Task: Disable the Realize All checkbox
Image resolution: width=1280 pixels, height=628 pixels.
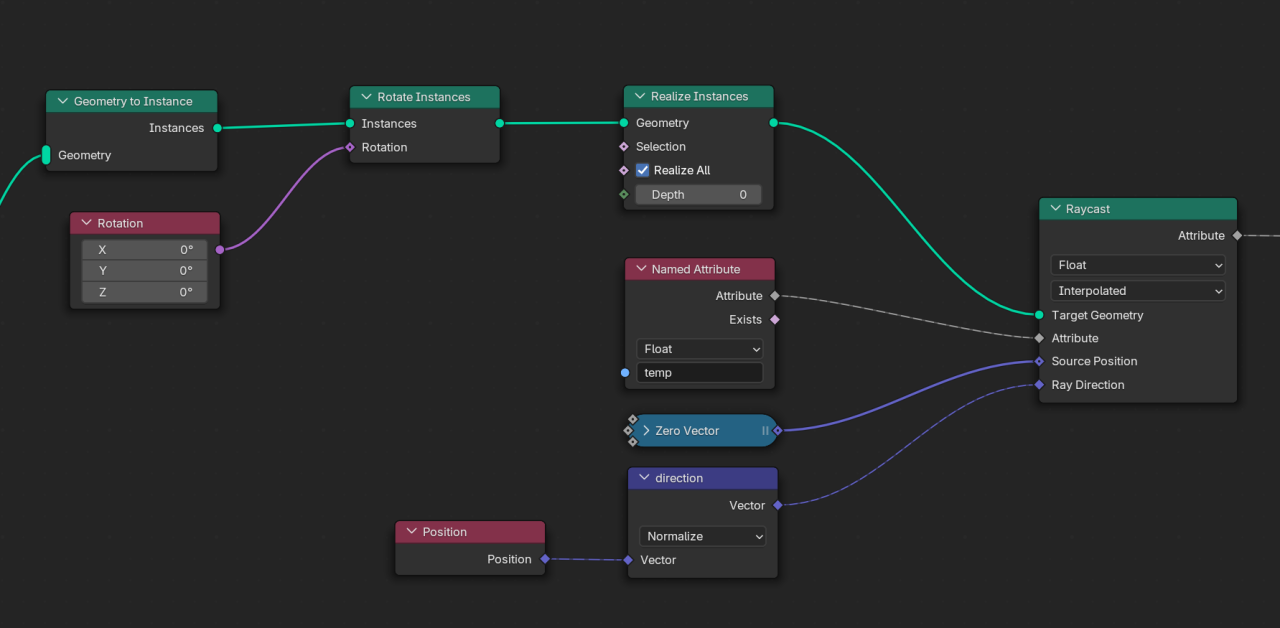Action: coord(643,170)
